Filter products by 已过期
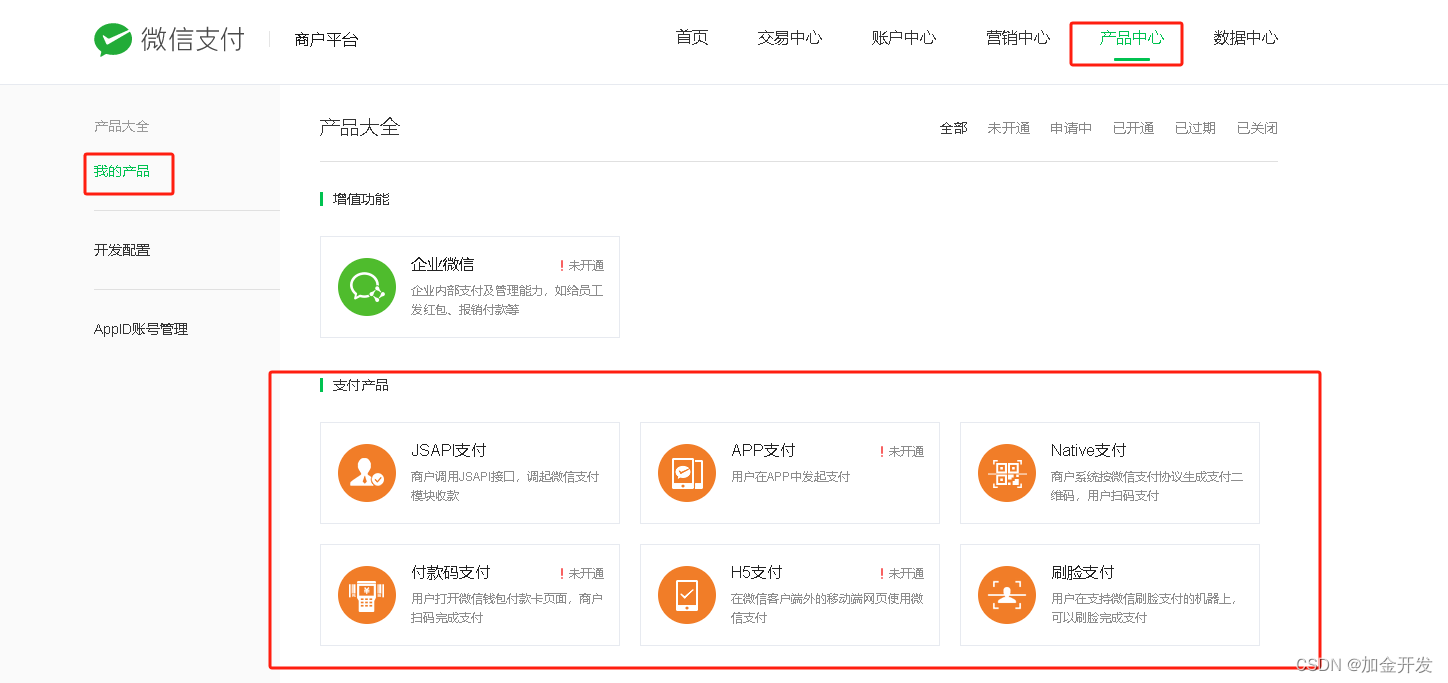This screenshot has width=1448, height=683. tap(1195, 128)
